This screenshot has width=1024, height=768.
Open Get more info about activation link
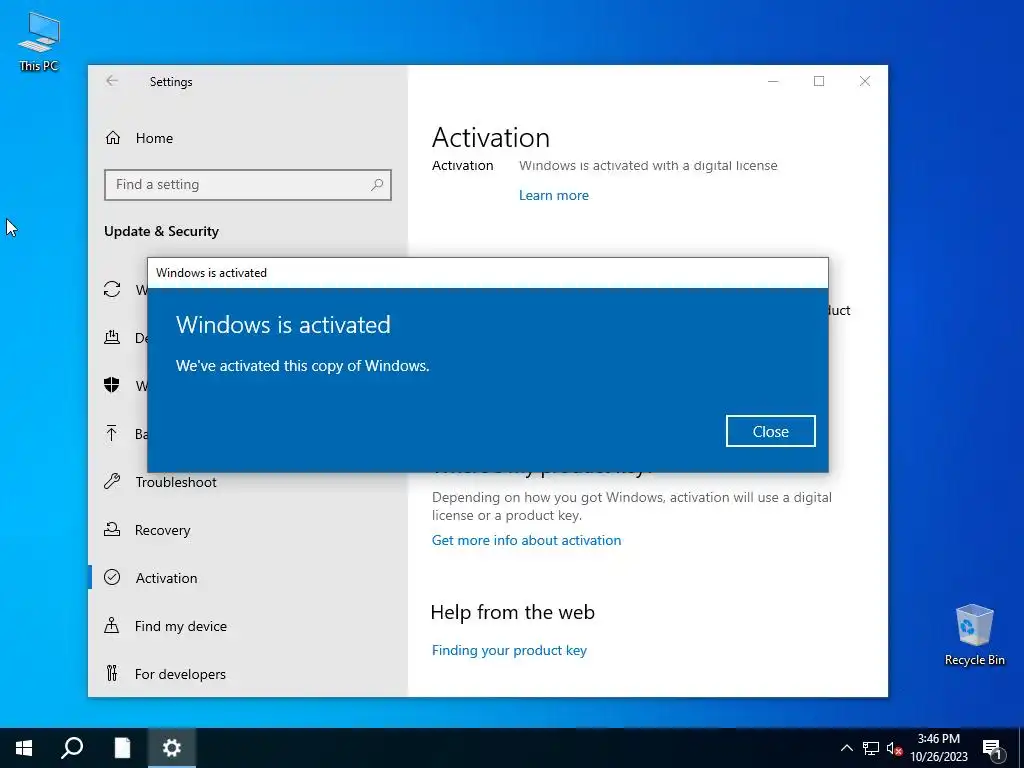(x=526, y=540)
